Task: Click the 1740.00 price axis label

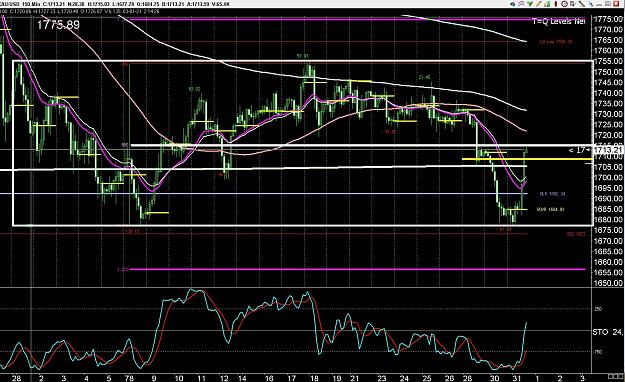Action: pos(608,93)
